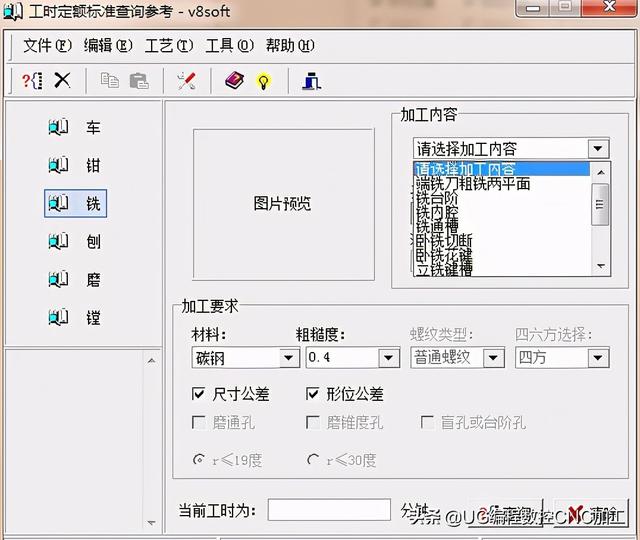Choose 铣内腔 from the list

coord(502,212)
